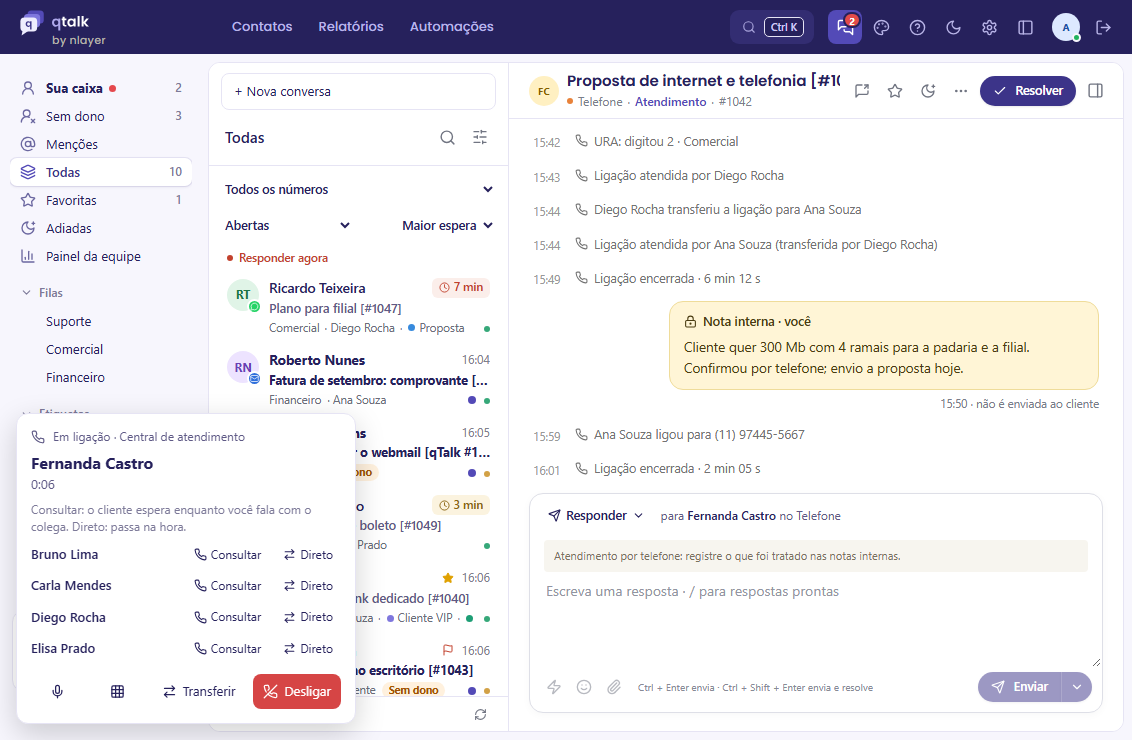The image size is (1132, 740).
Task: Click Transferir in call panel
Action: [200, 692]
